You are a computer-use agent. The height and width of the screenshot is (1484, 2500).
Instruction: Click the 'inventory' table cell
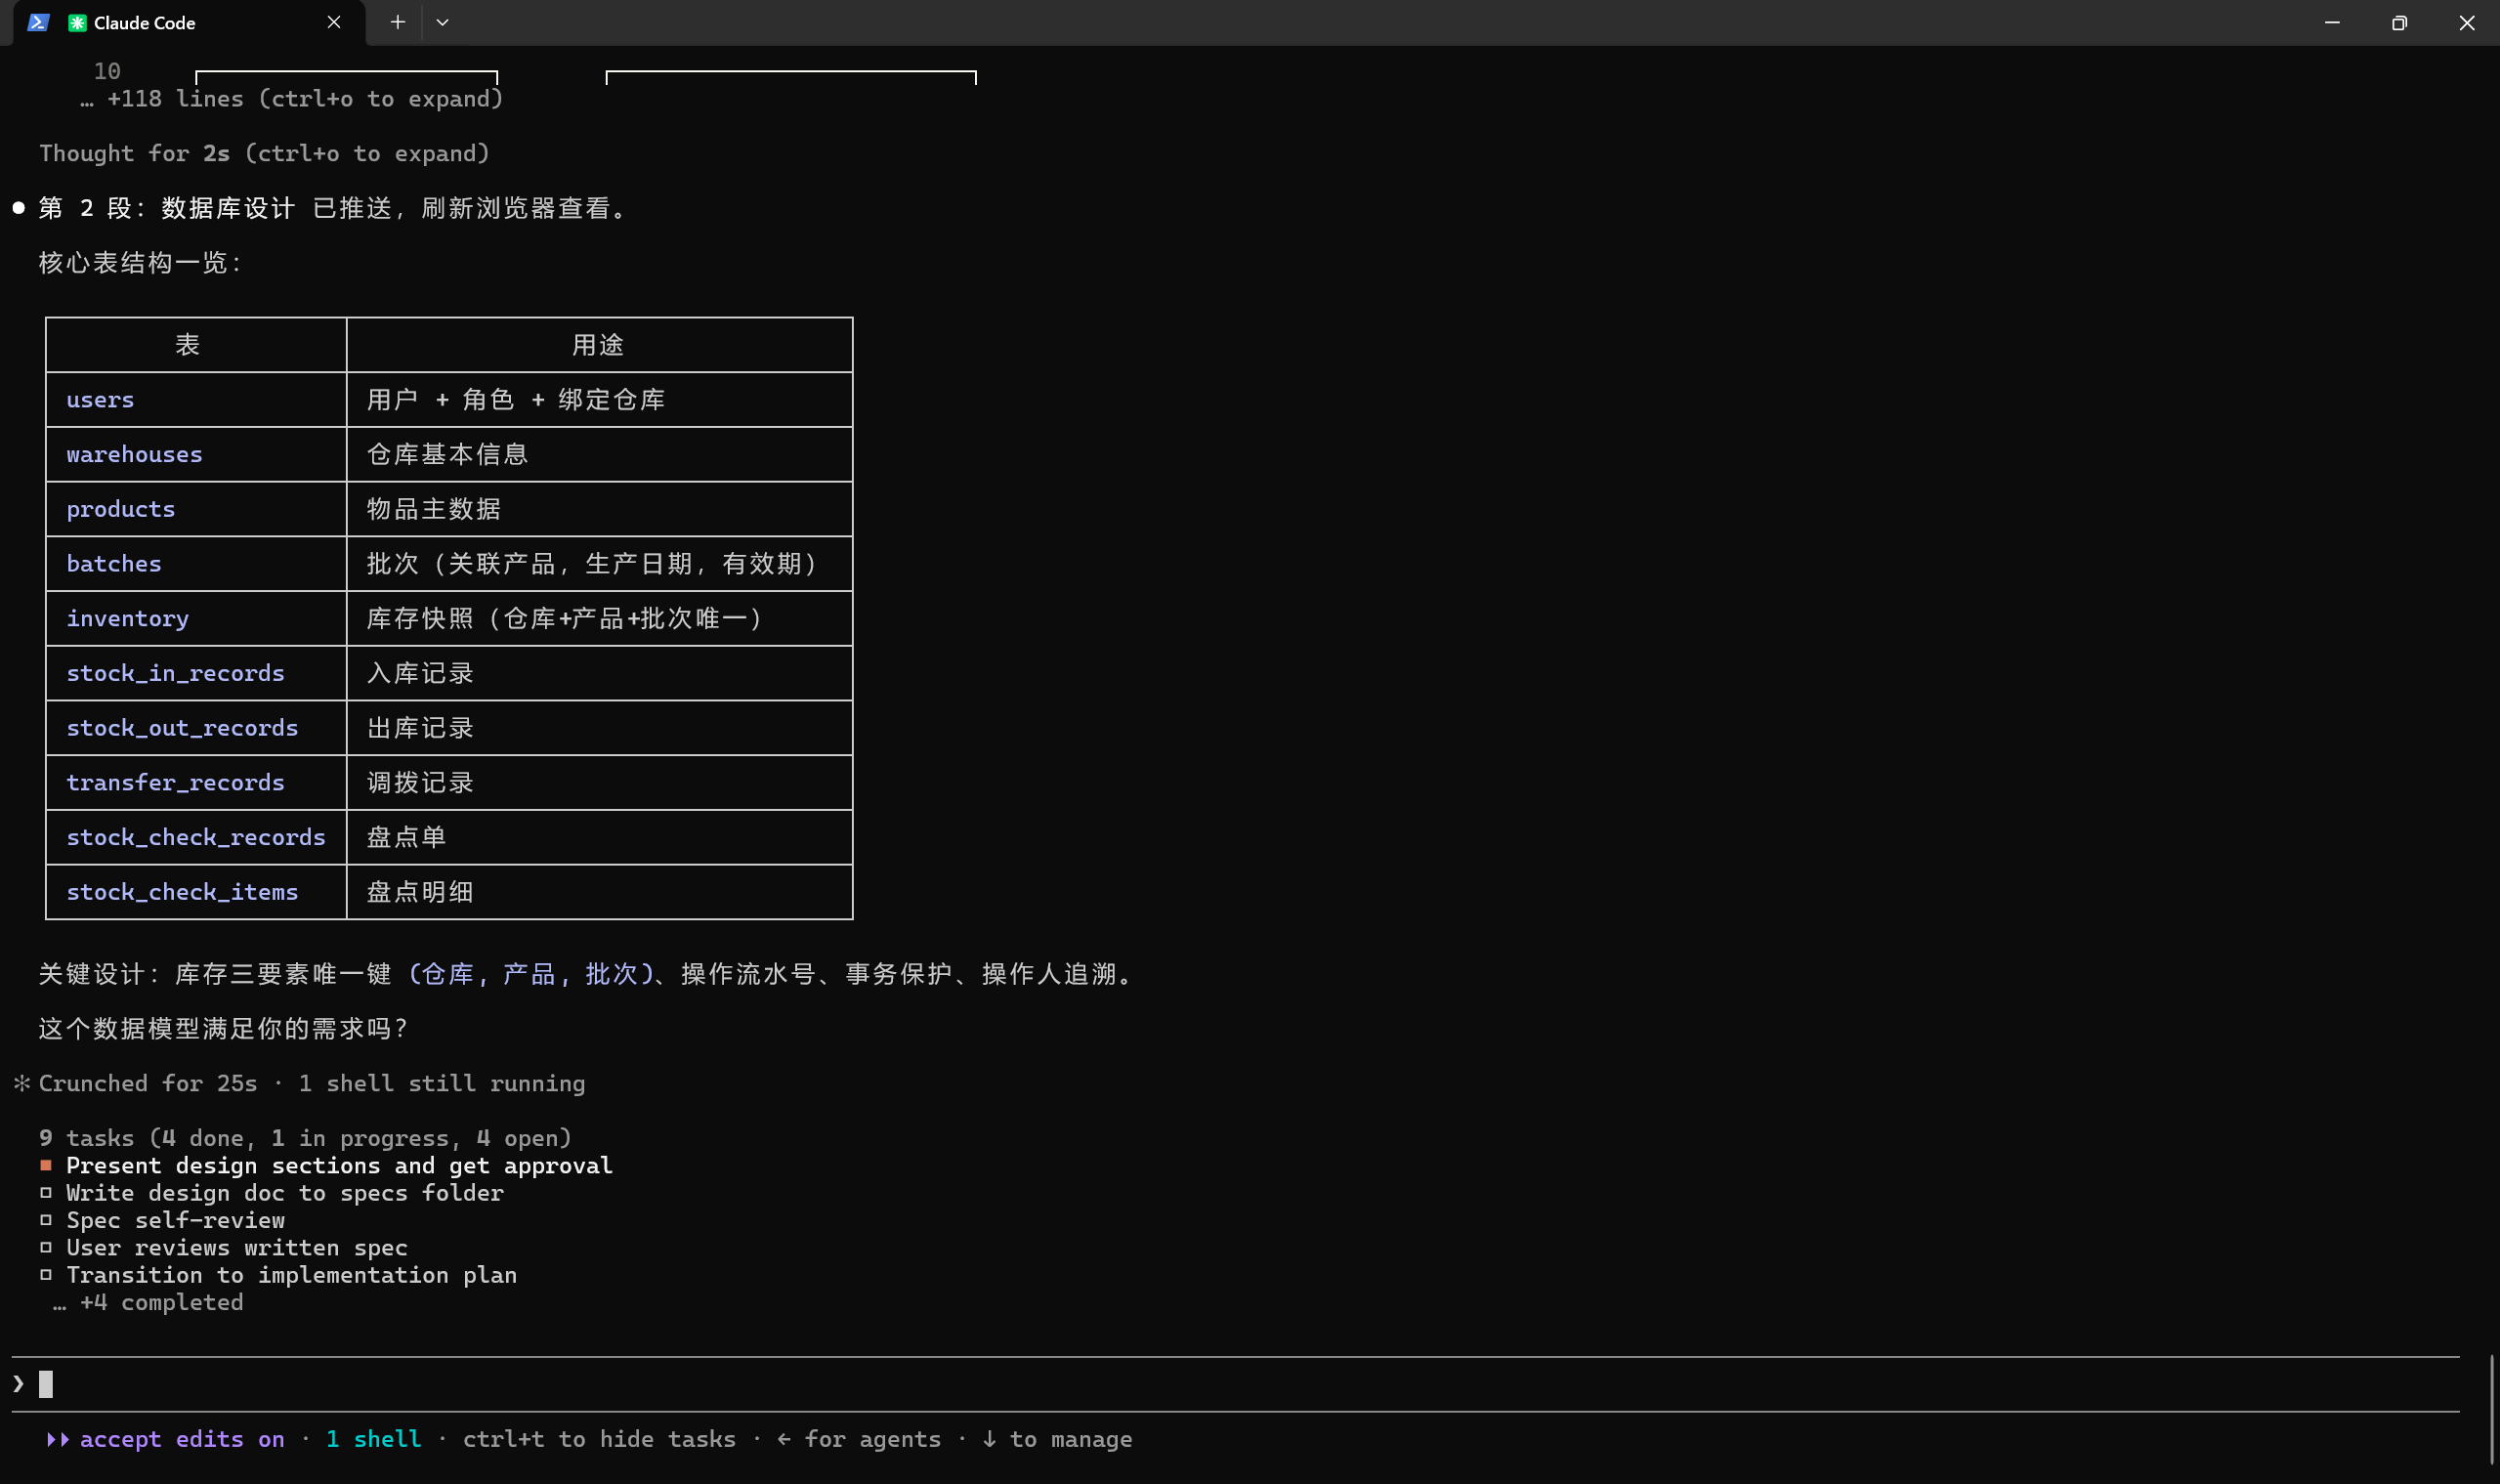coord(196,619)
